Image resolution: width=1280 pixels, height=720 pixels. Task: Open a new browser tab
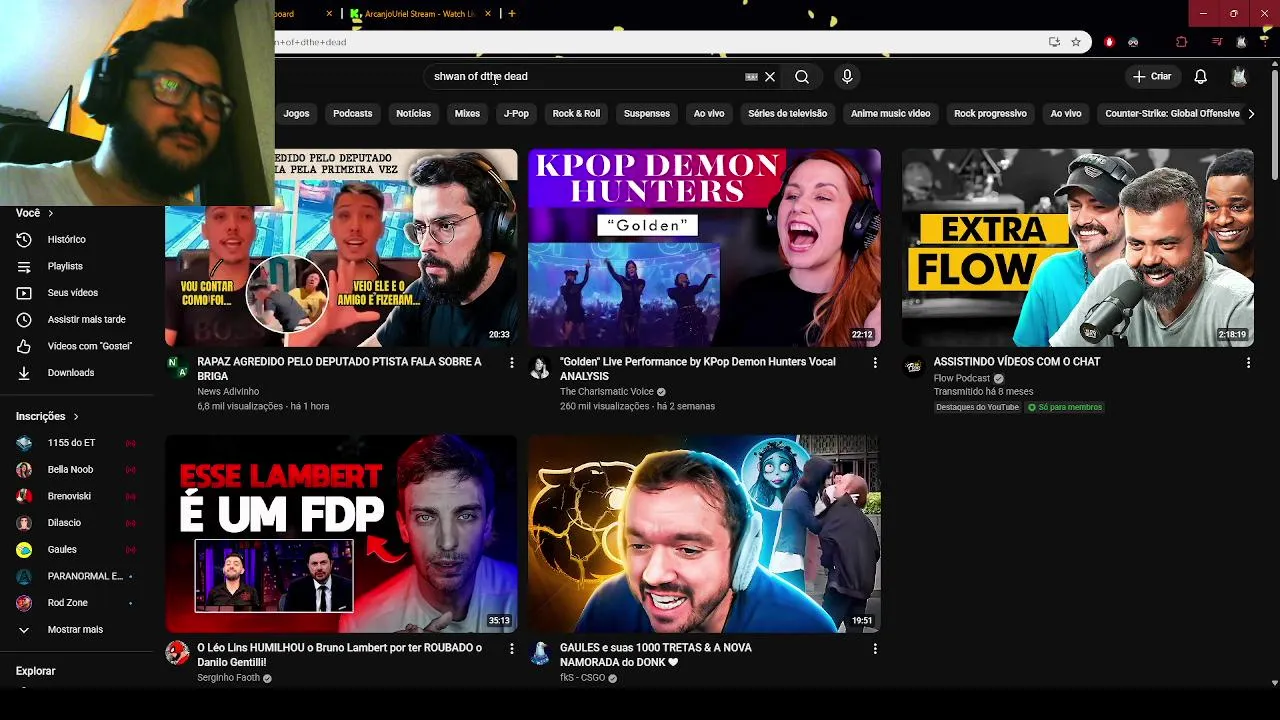point(511,14)
